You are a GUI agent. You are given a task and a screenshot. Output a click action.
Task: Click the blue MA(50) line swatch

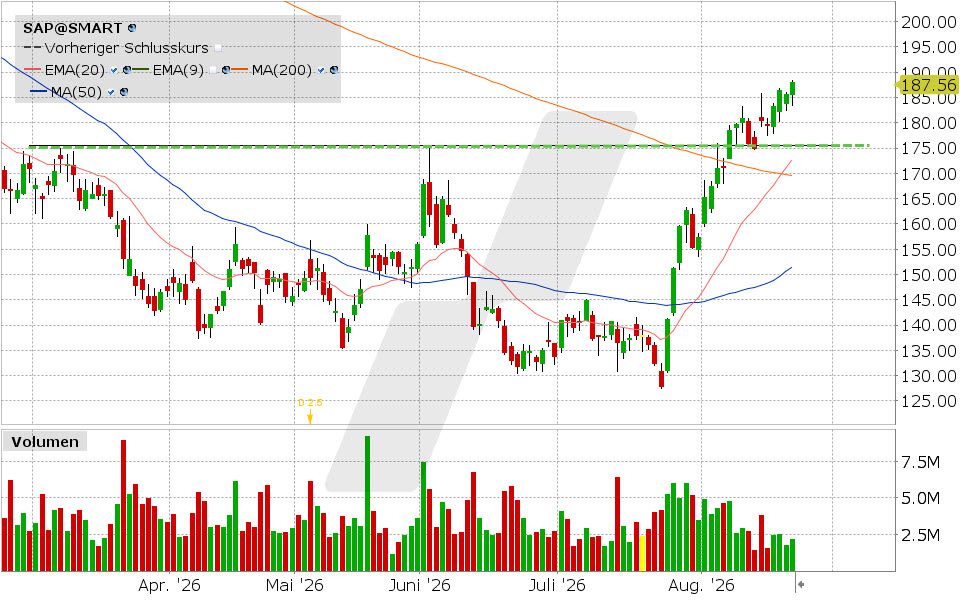[39, 91]
